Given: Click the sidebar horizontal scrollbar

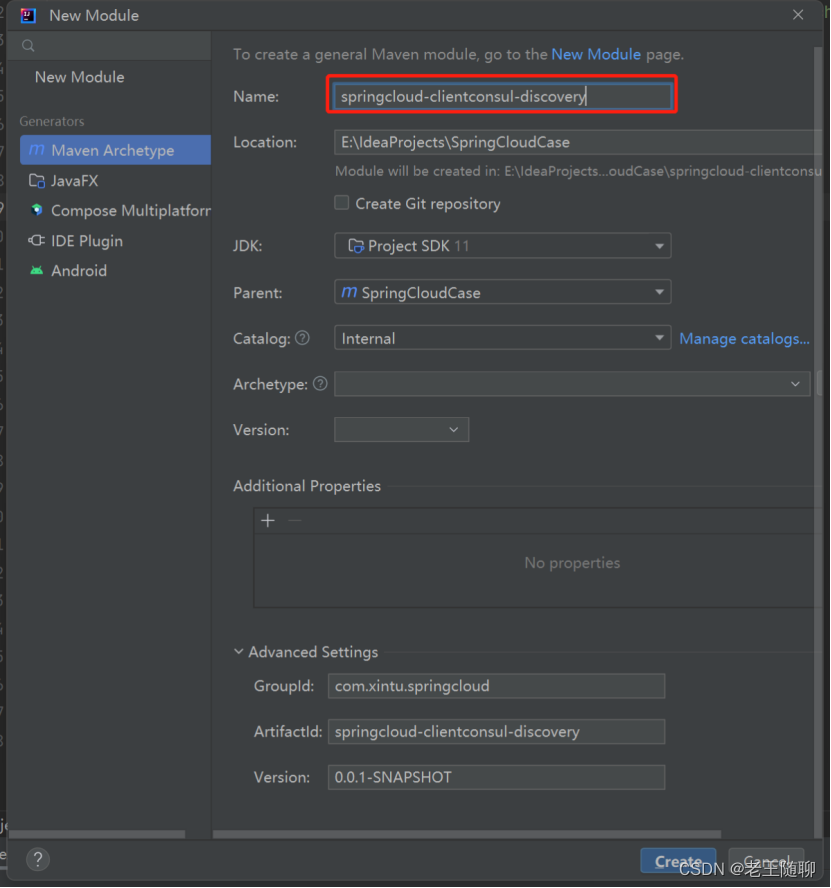Looking at the screenshot, I should pyautogui.click(x=97, y=834).
